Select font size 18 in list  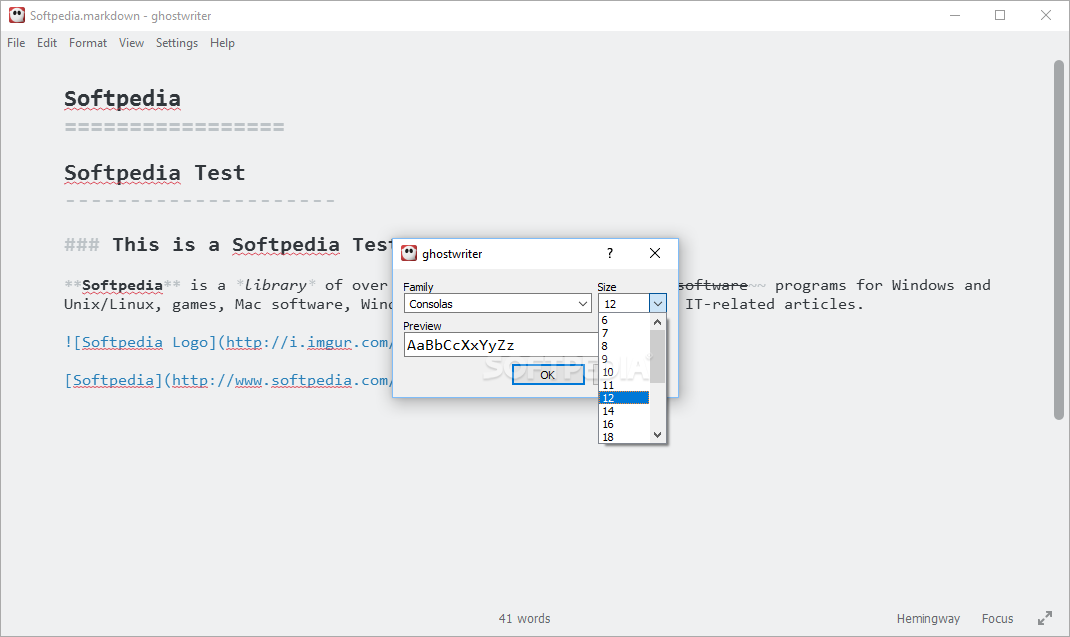624,437
